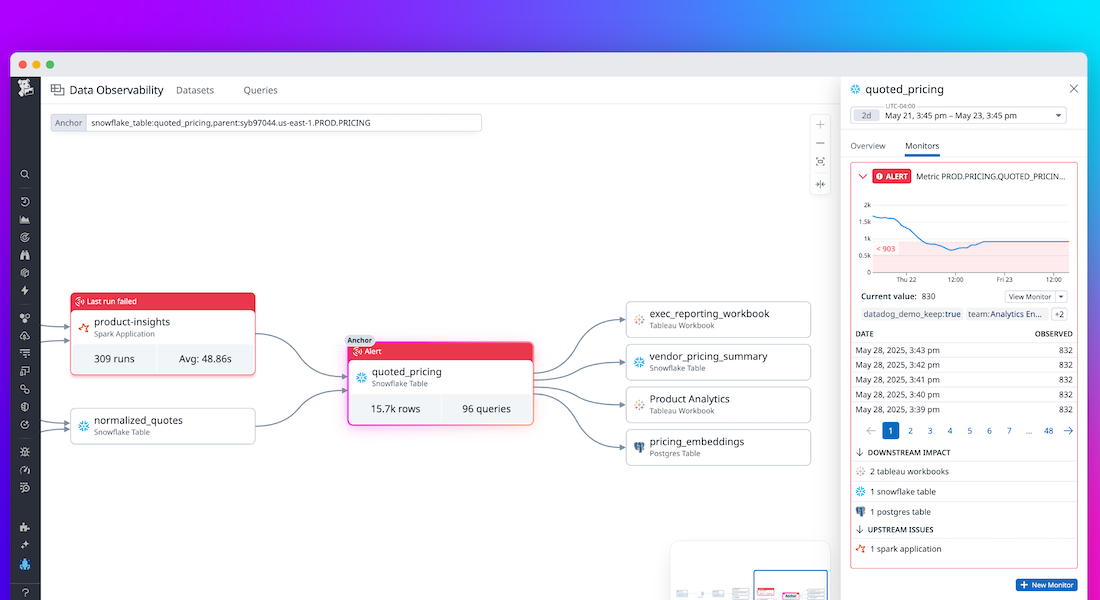Image resolution: width=1100 pixels, height=600 pixels.
Task: Open the help question mark icon
Action: [x=25, y=593]
